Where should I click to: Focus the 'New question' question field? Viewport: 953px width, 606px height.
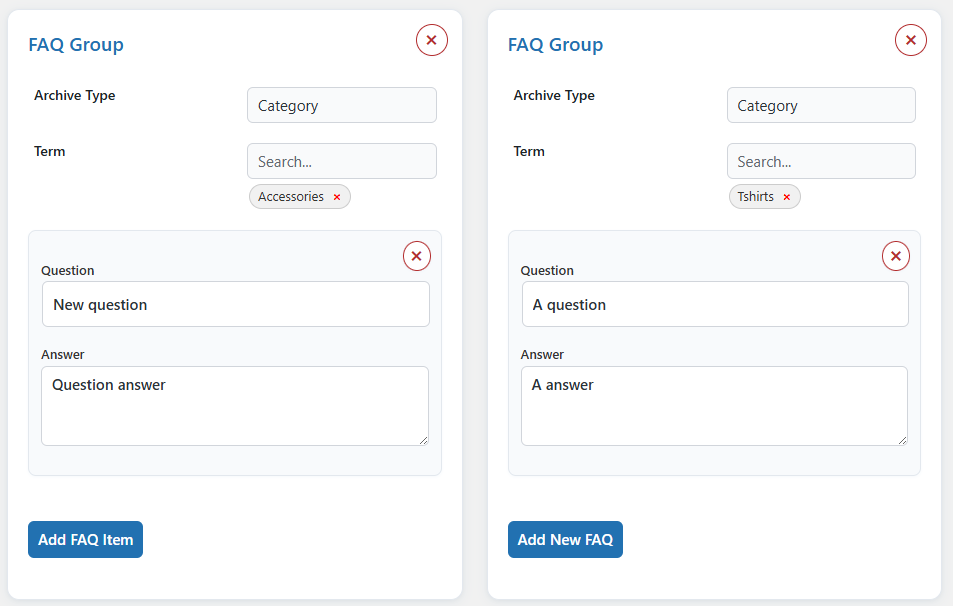point(236,304)
